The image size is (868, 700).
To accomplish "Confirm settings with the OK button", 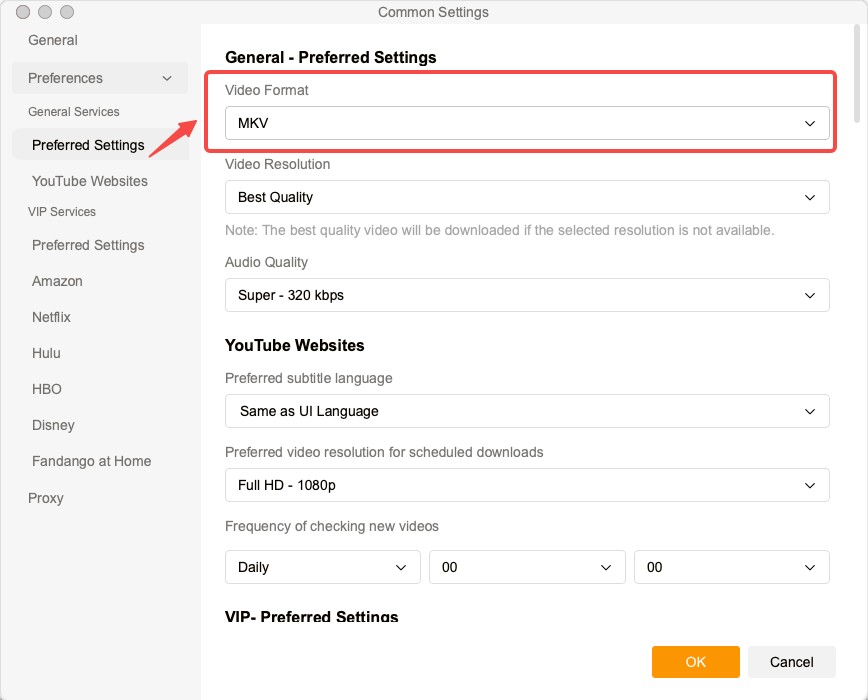I will click(695, 662).
